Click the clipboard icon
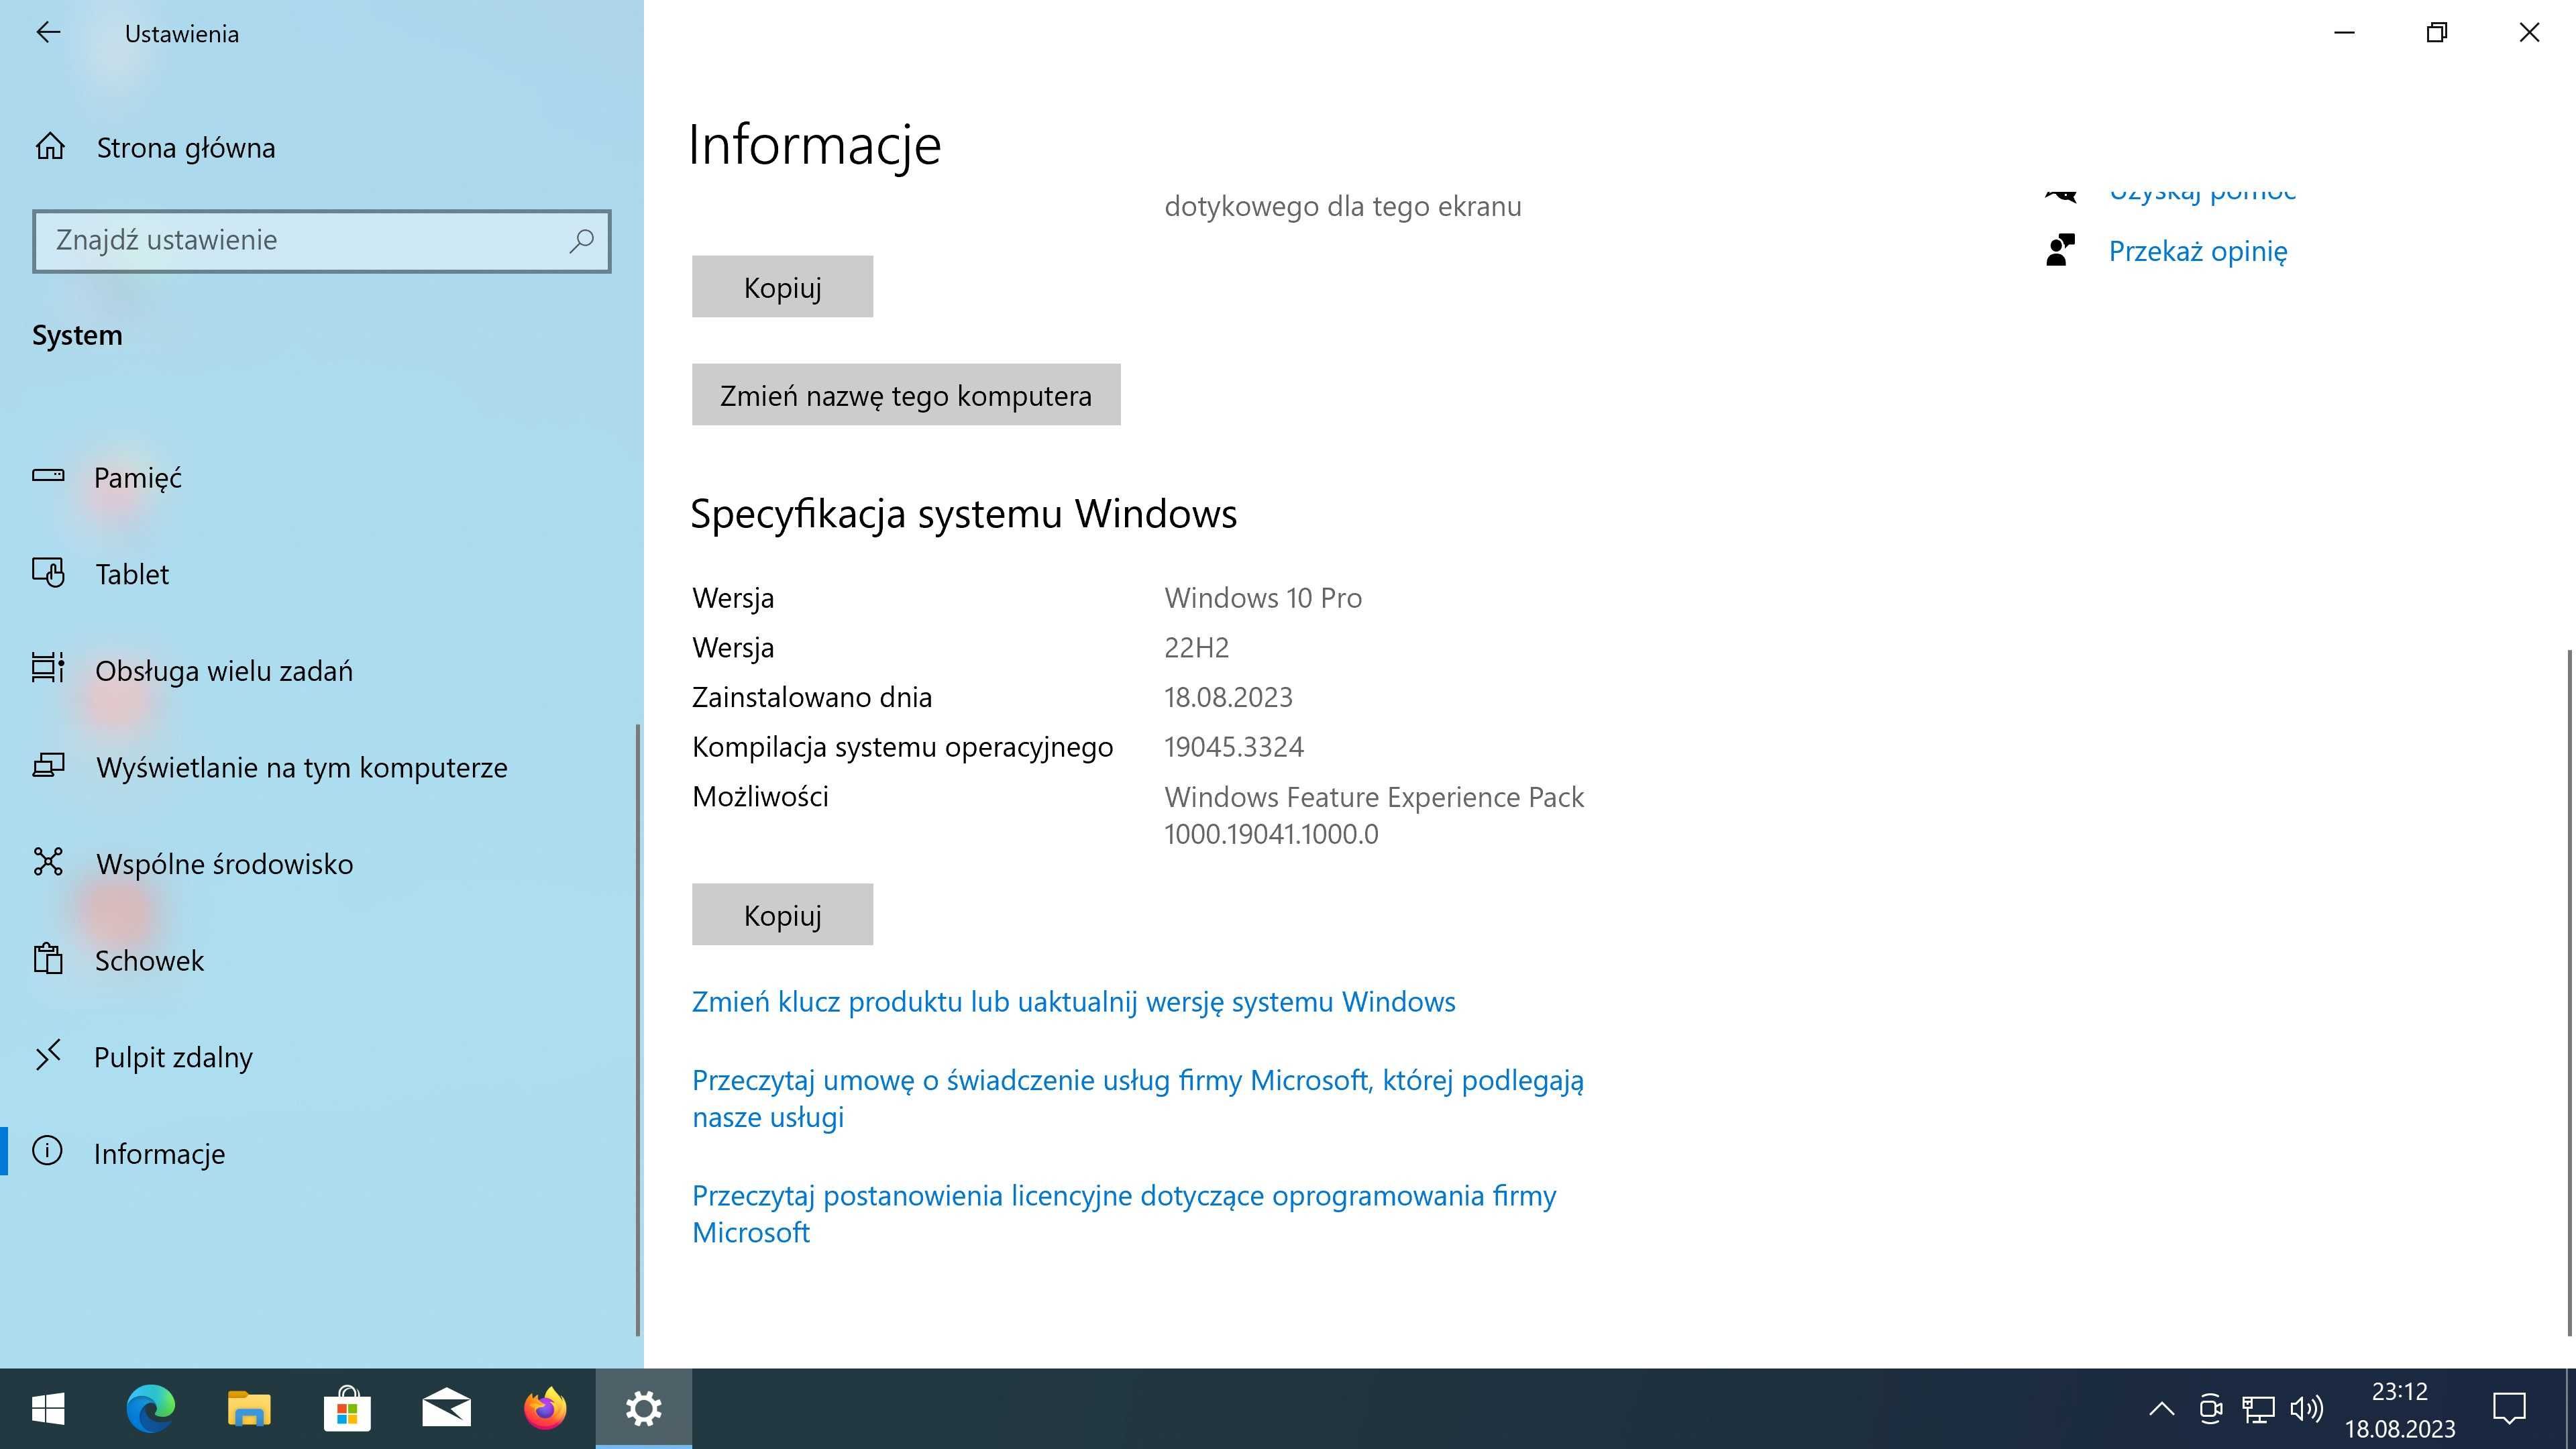Image resolution: width=2576 pixels, height=1449 pixels. click(48, 958)
